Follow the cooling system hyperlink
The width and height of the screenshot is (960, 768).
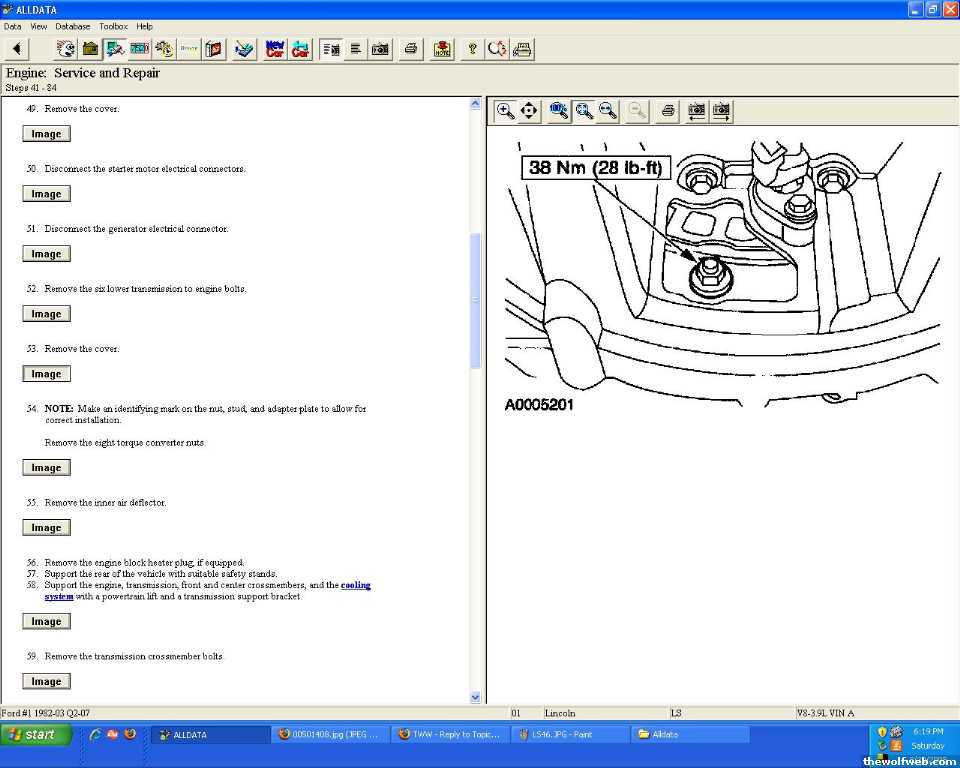click(355, 585)
